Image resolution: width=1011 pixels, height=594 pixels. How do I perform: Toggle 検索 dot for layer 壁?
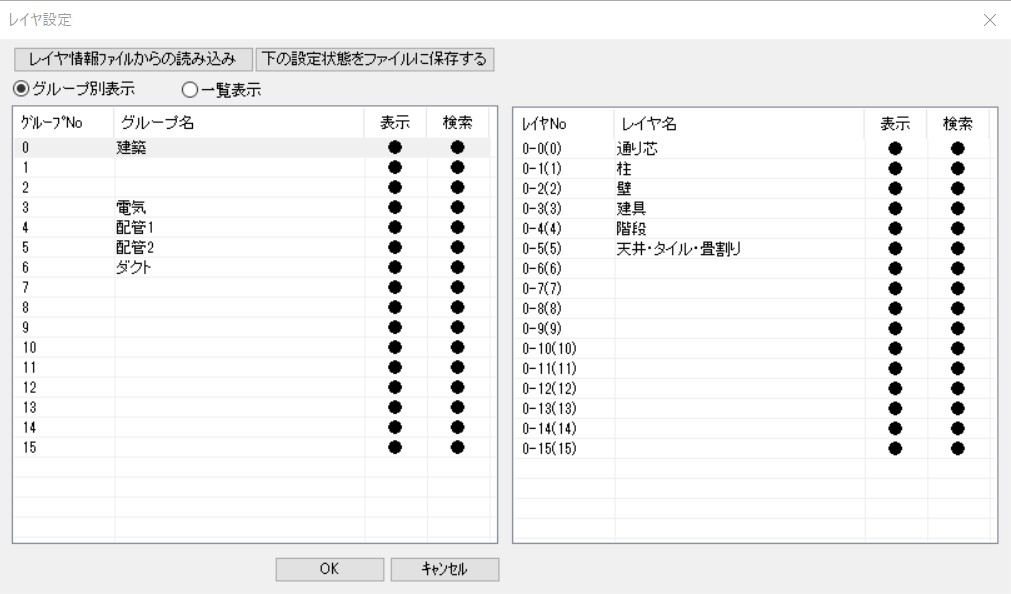[x=957, y=188]
